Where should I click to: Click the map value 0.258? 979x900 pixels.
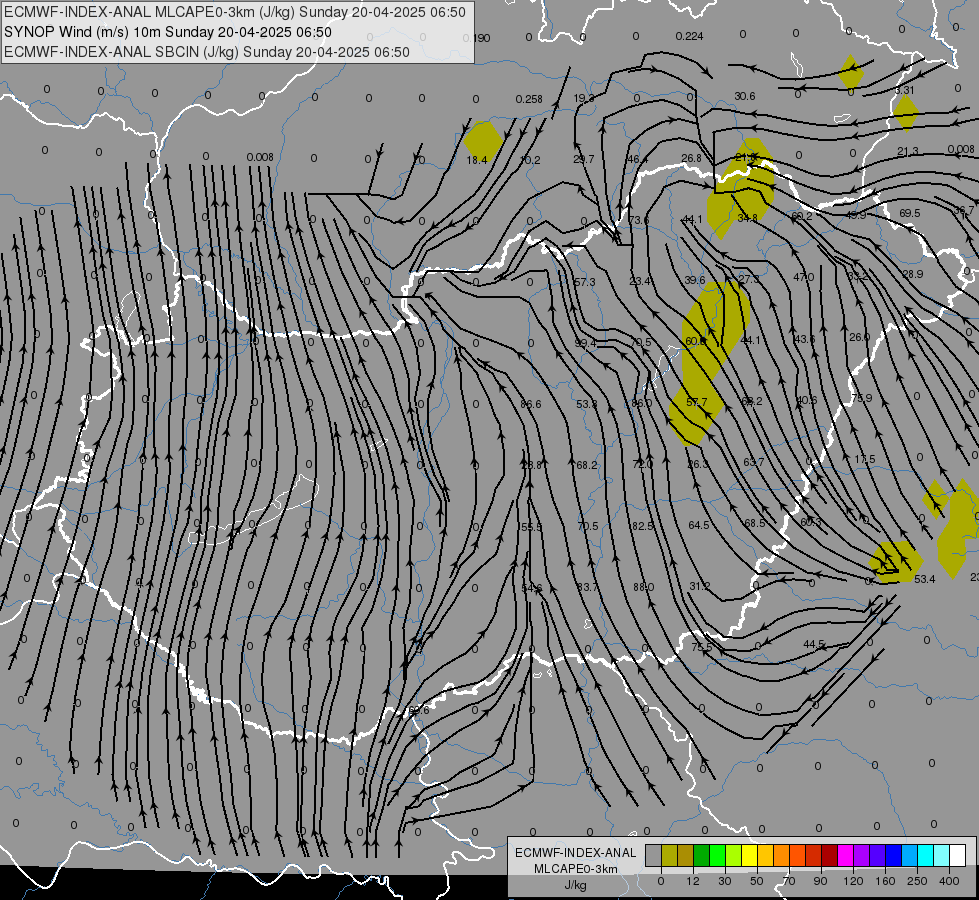click(x=529, y=99)
